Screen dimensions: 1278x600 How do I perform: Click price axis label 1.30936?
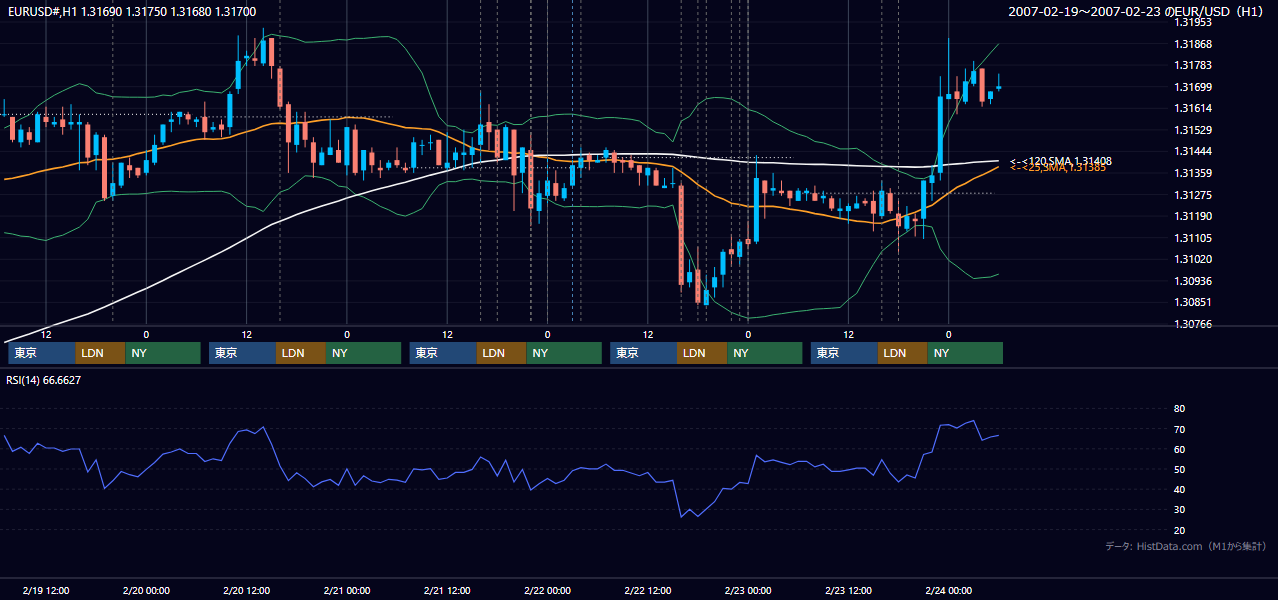click(x=1193, y=281)
